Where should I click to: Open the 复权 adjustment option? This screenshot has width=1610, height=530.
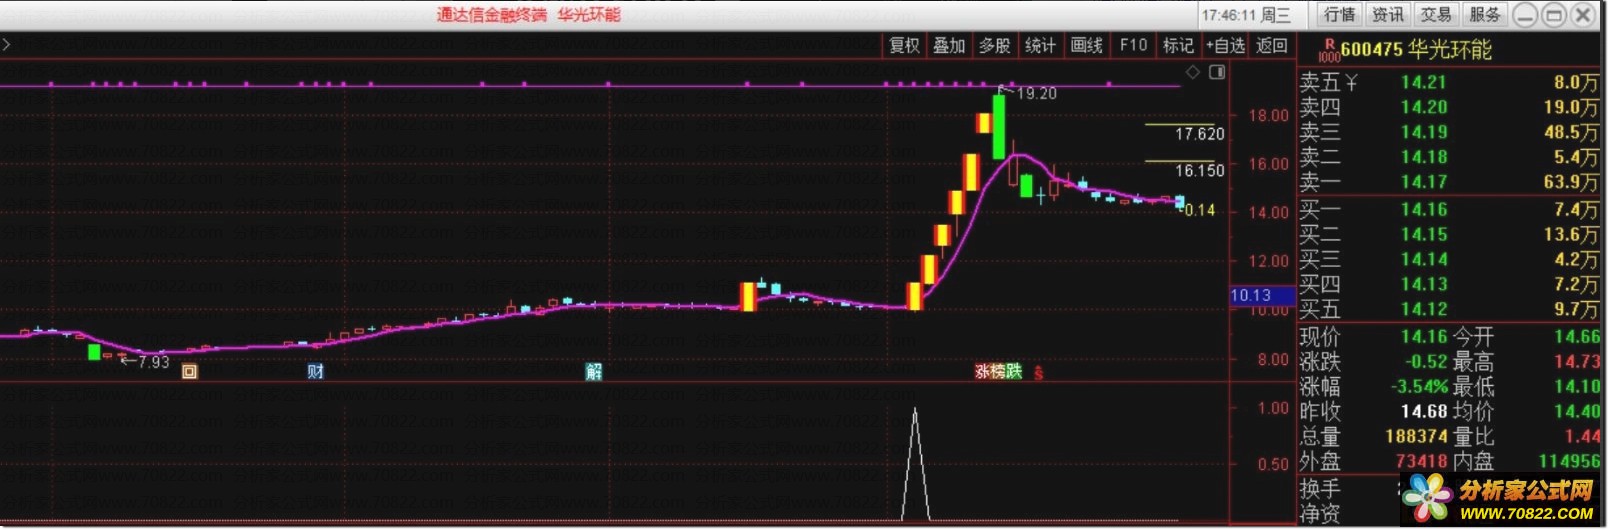[904, 45]
